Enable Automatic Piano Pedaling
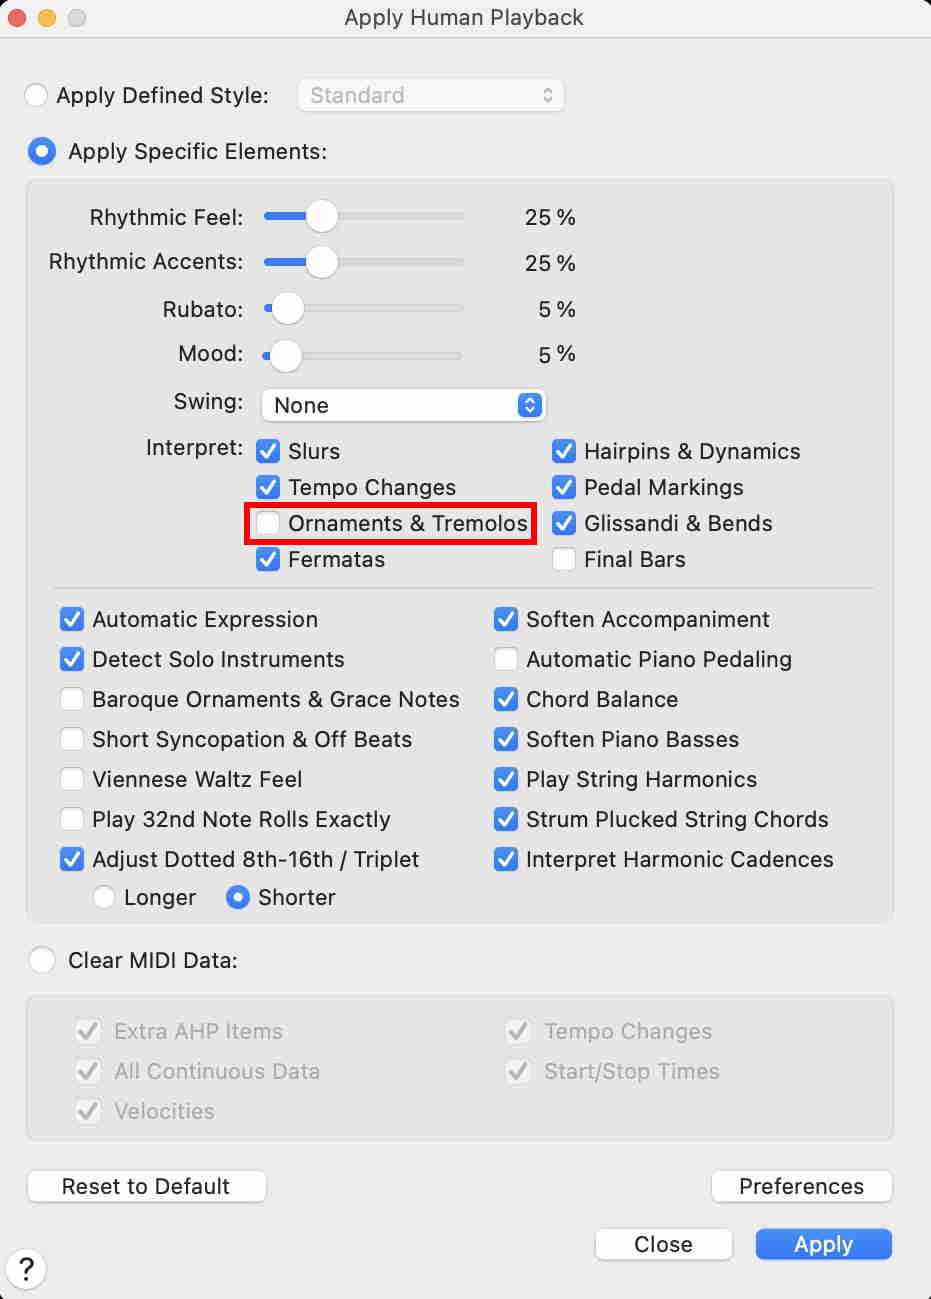The height and width of the screenshot is (1299, 931). pyautogui.click(x=506, y=659)
